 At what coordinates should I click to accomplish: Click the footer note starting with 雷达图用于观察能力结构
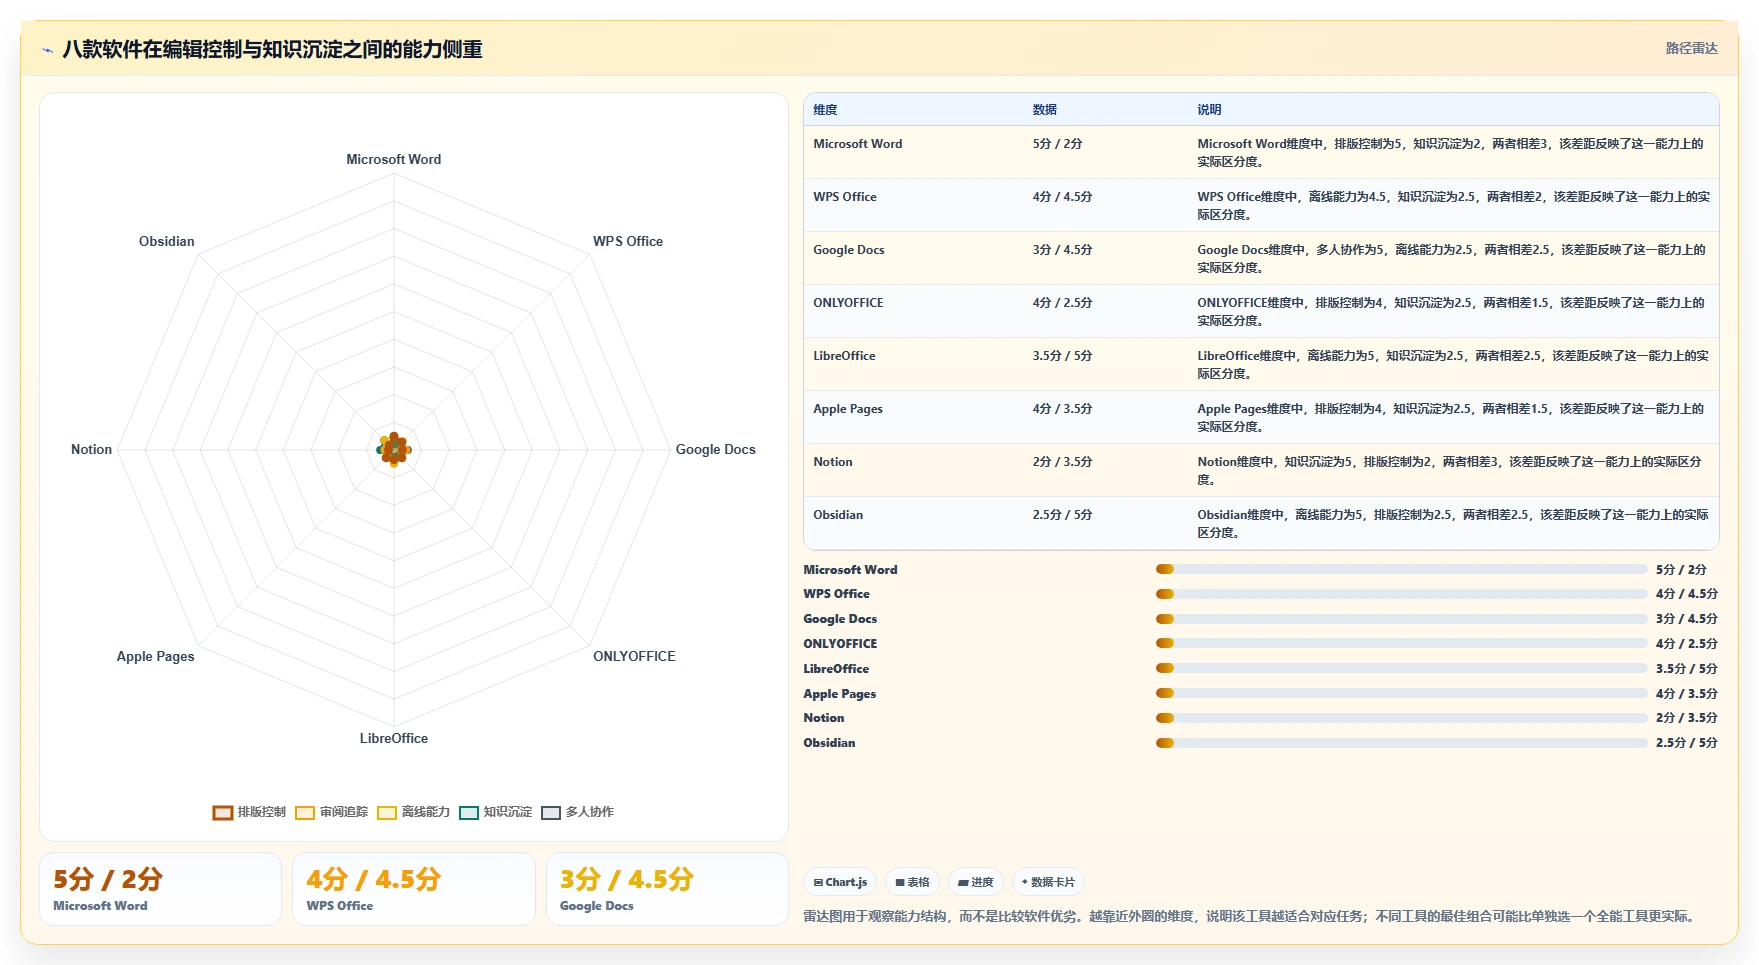[x=1251, y=916]
